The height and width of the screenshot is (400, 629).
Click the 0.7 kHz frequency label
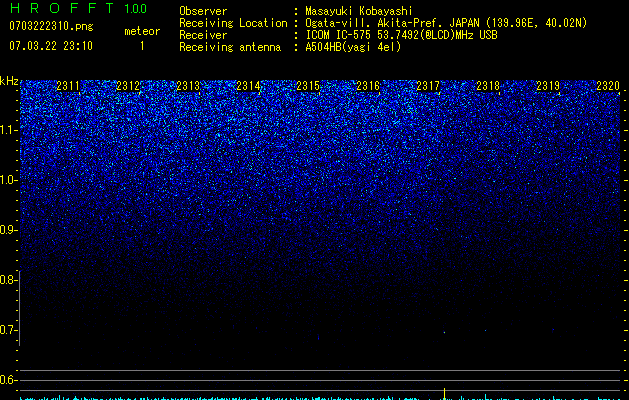tap(8, 330)
